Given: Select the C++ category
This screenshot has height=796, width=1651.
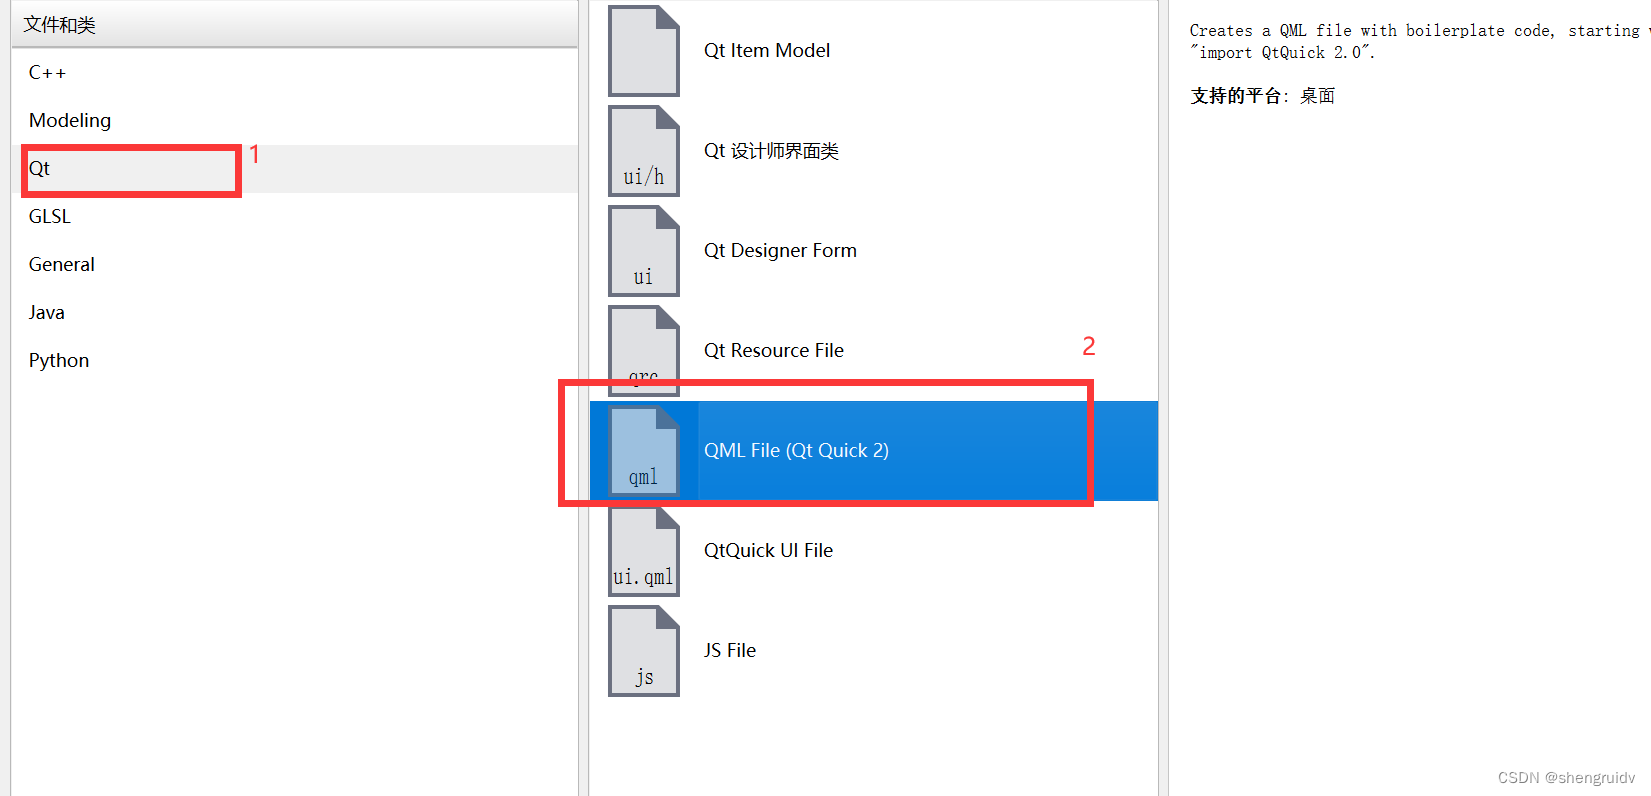Looking at the screenshot, I should pyautogui.click(x=295, y=73).
